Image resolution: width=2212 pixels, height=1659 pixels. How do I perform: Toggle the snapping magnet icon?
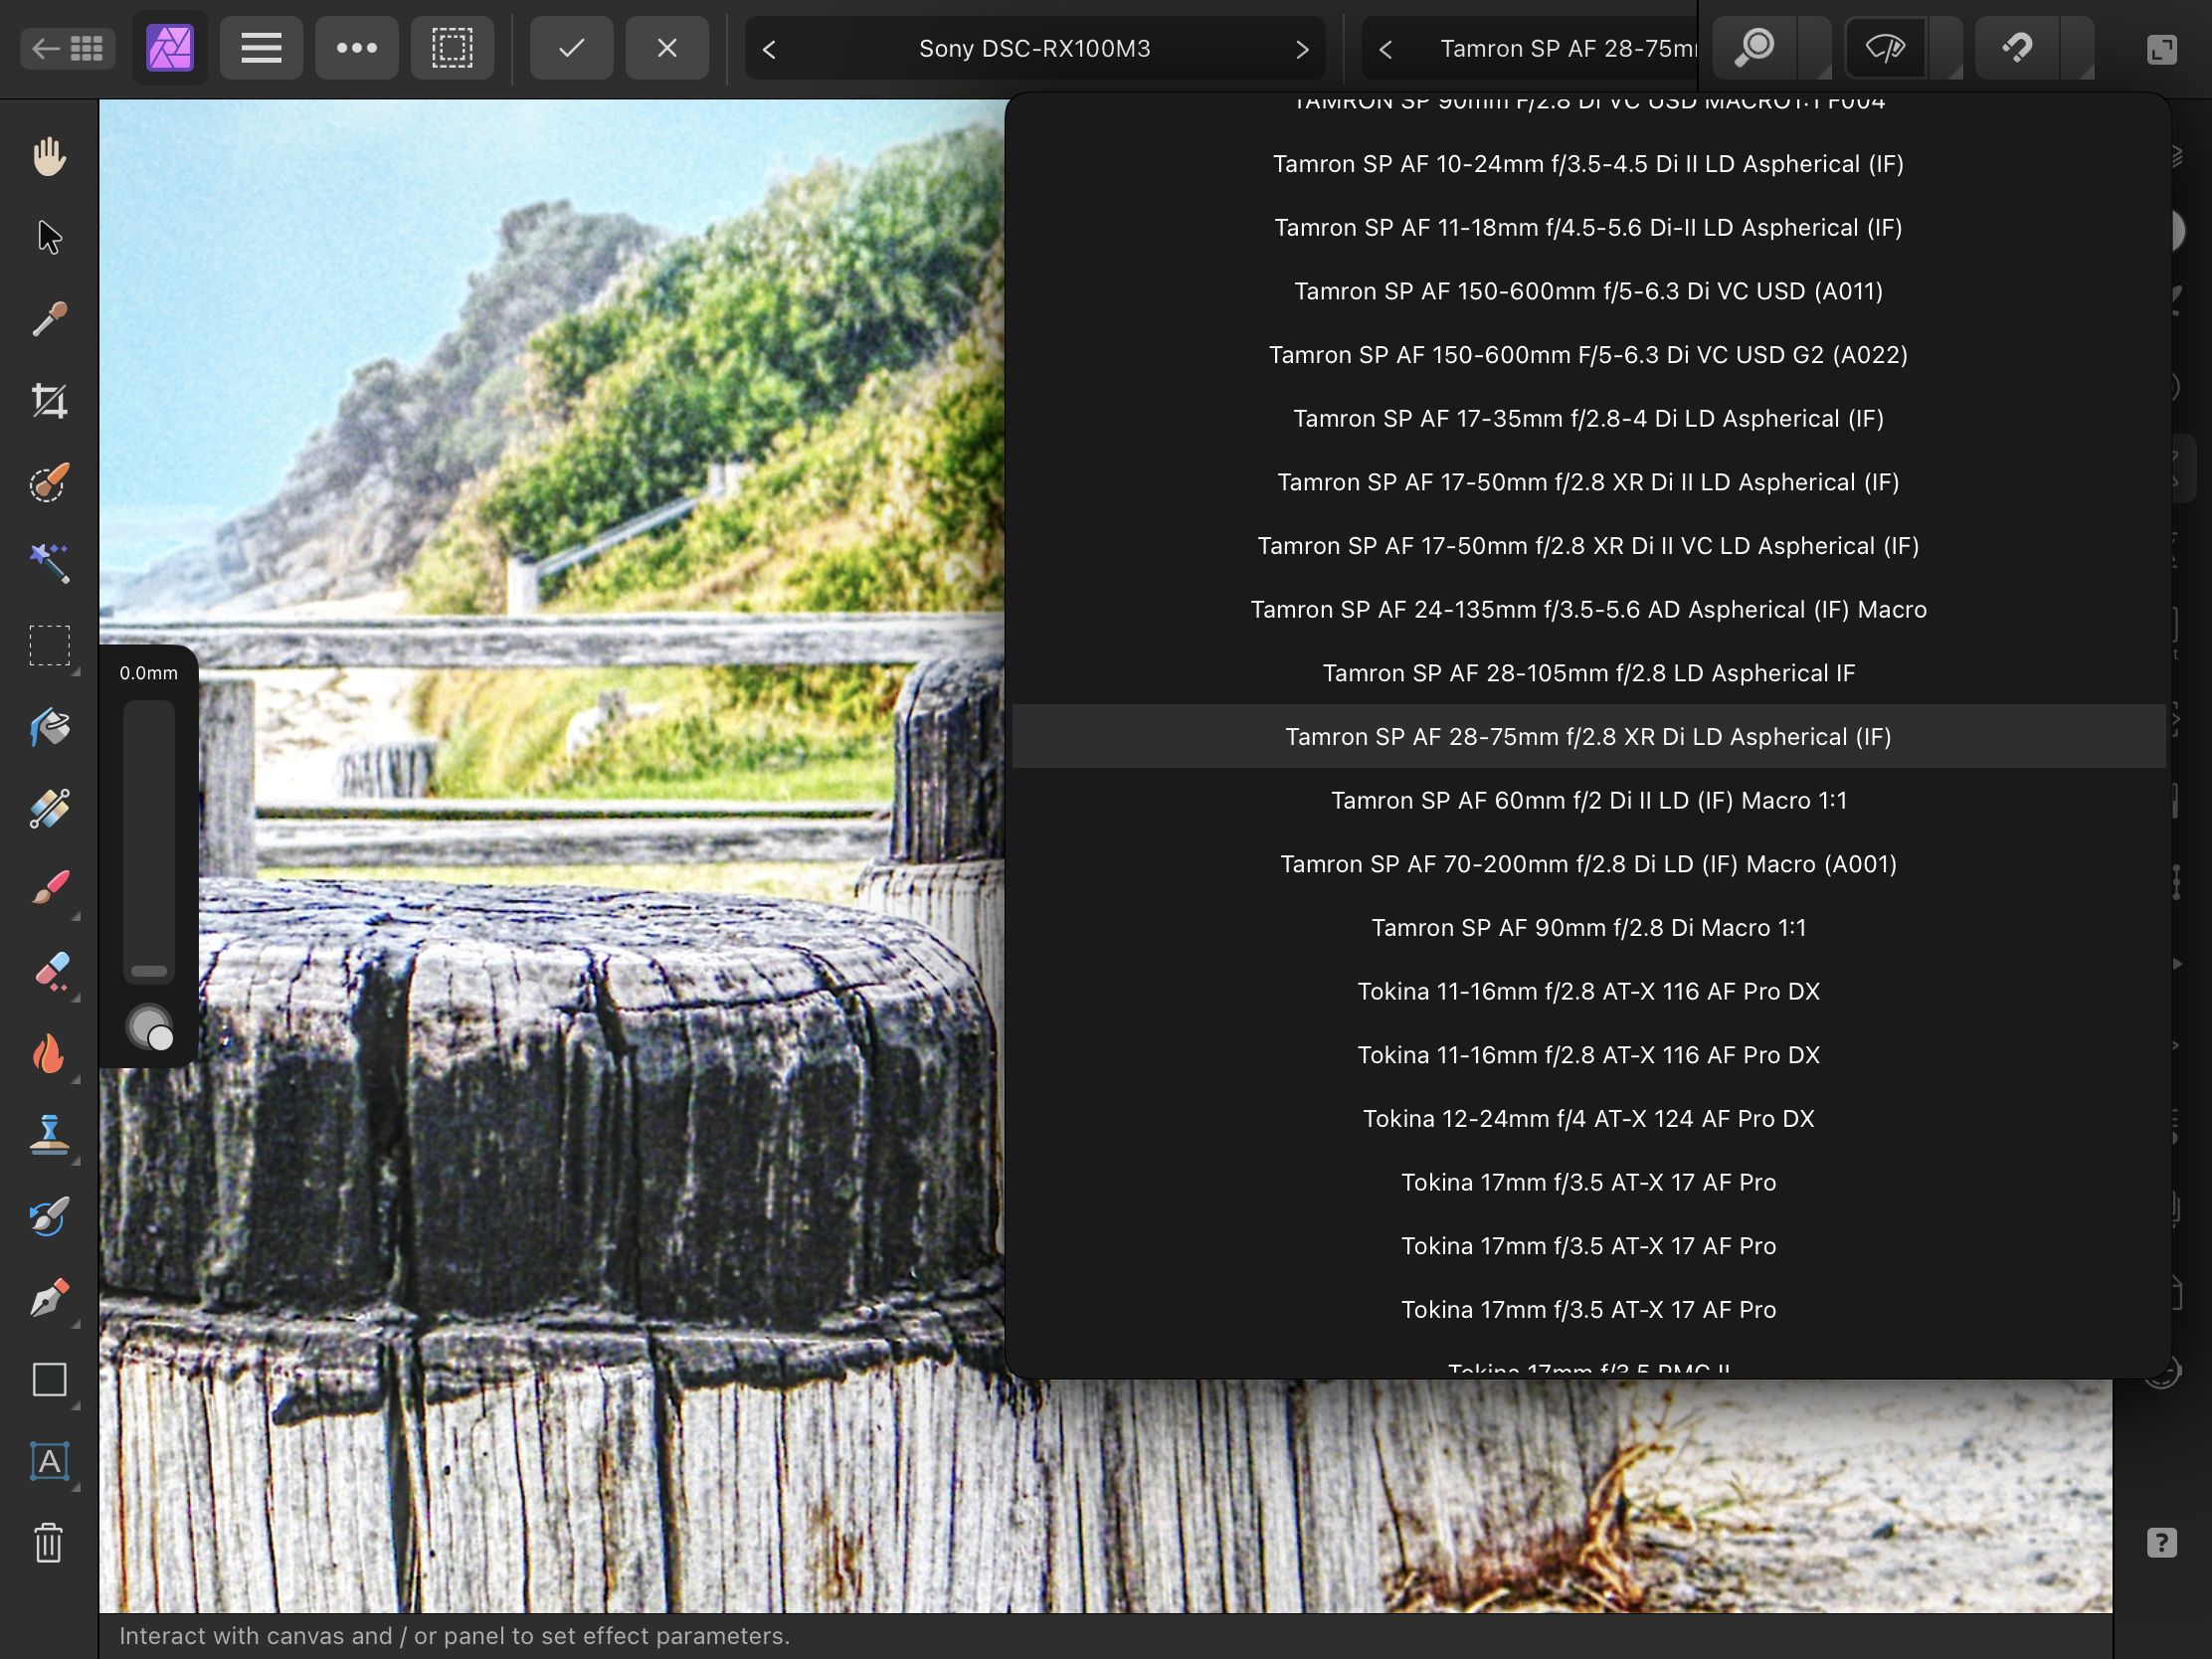click(2018, 48)
